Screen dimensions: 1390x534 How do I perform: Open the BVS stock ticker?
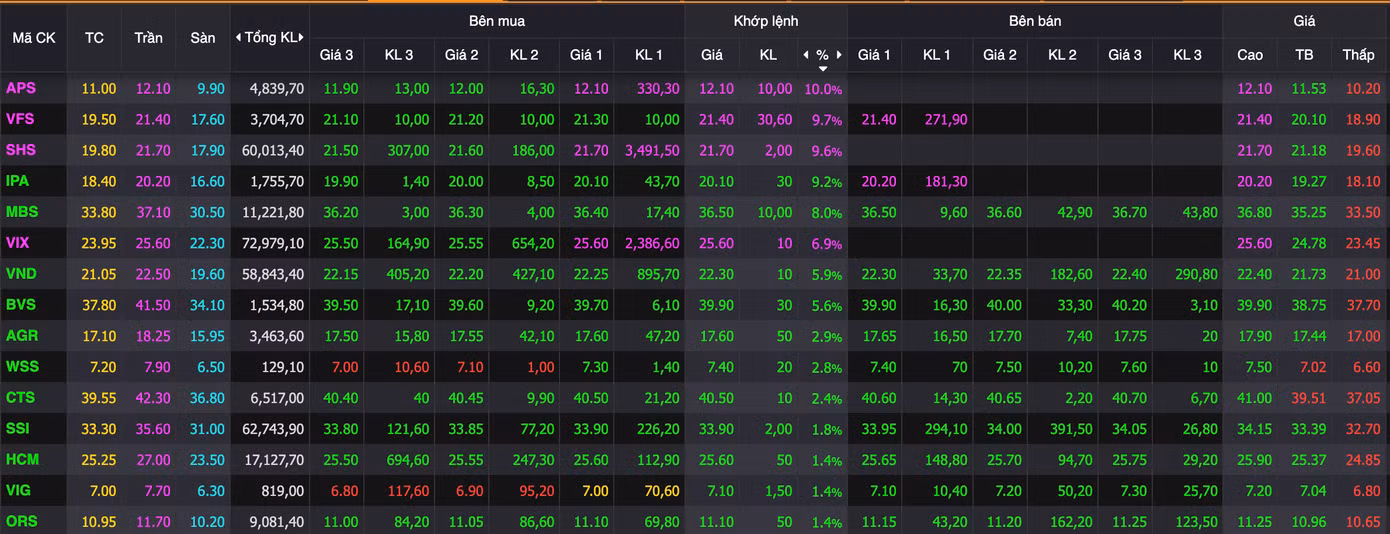pos(21,305)
